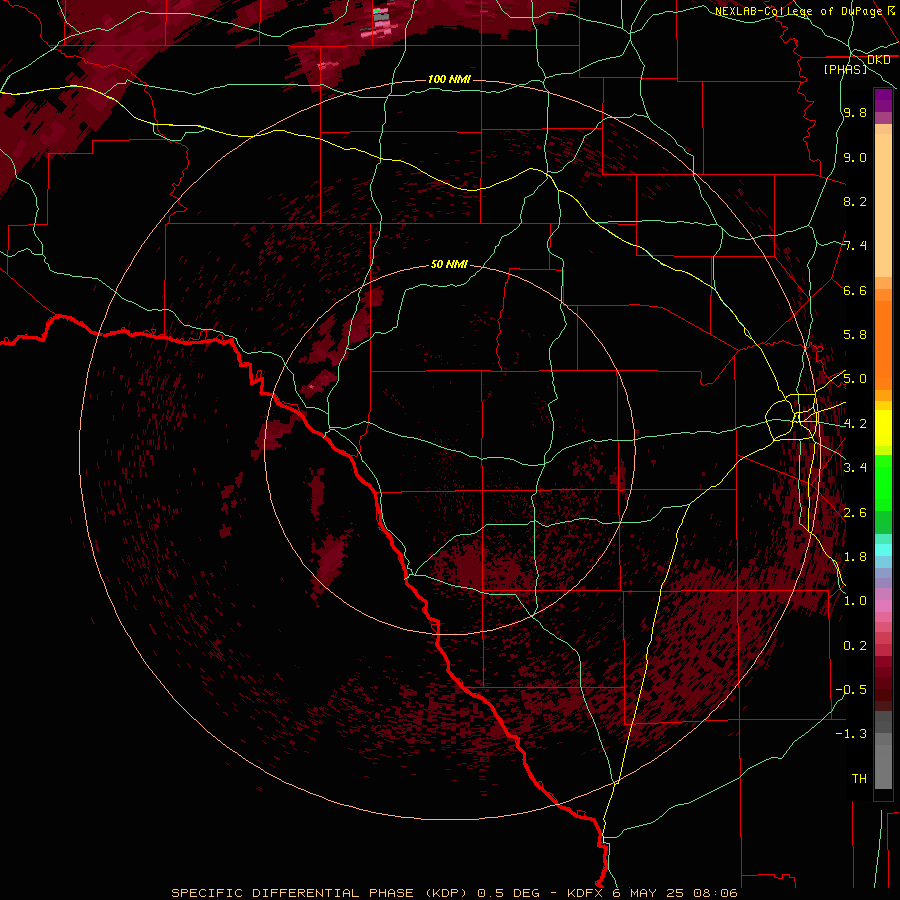Click the DKD label above the legend

878,60
